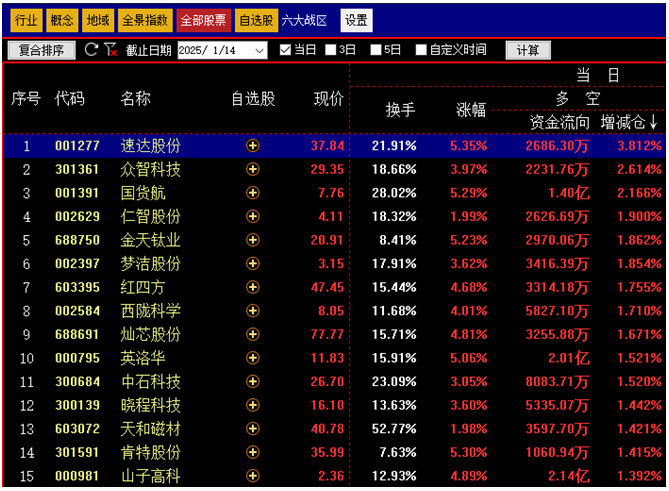Viewport: 669px width, 491px height.
Task: Click the 自选股 column header
Action: (253, 99)
